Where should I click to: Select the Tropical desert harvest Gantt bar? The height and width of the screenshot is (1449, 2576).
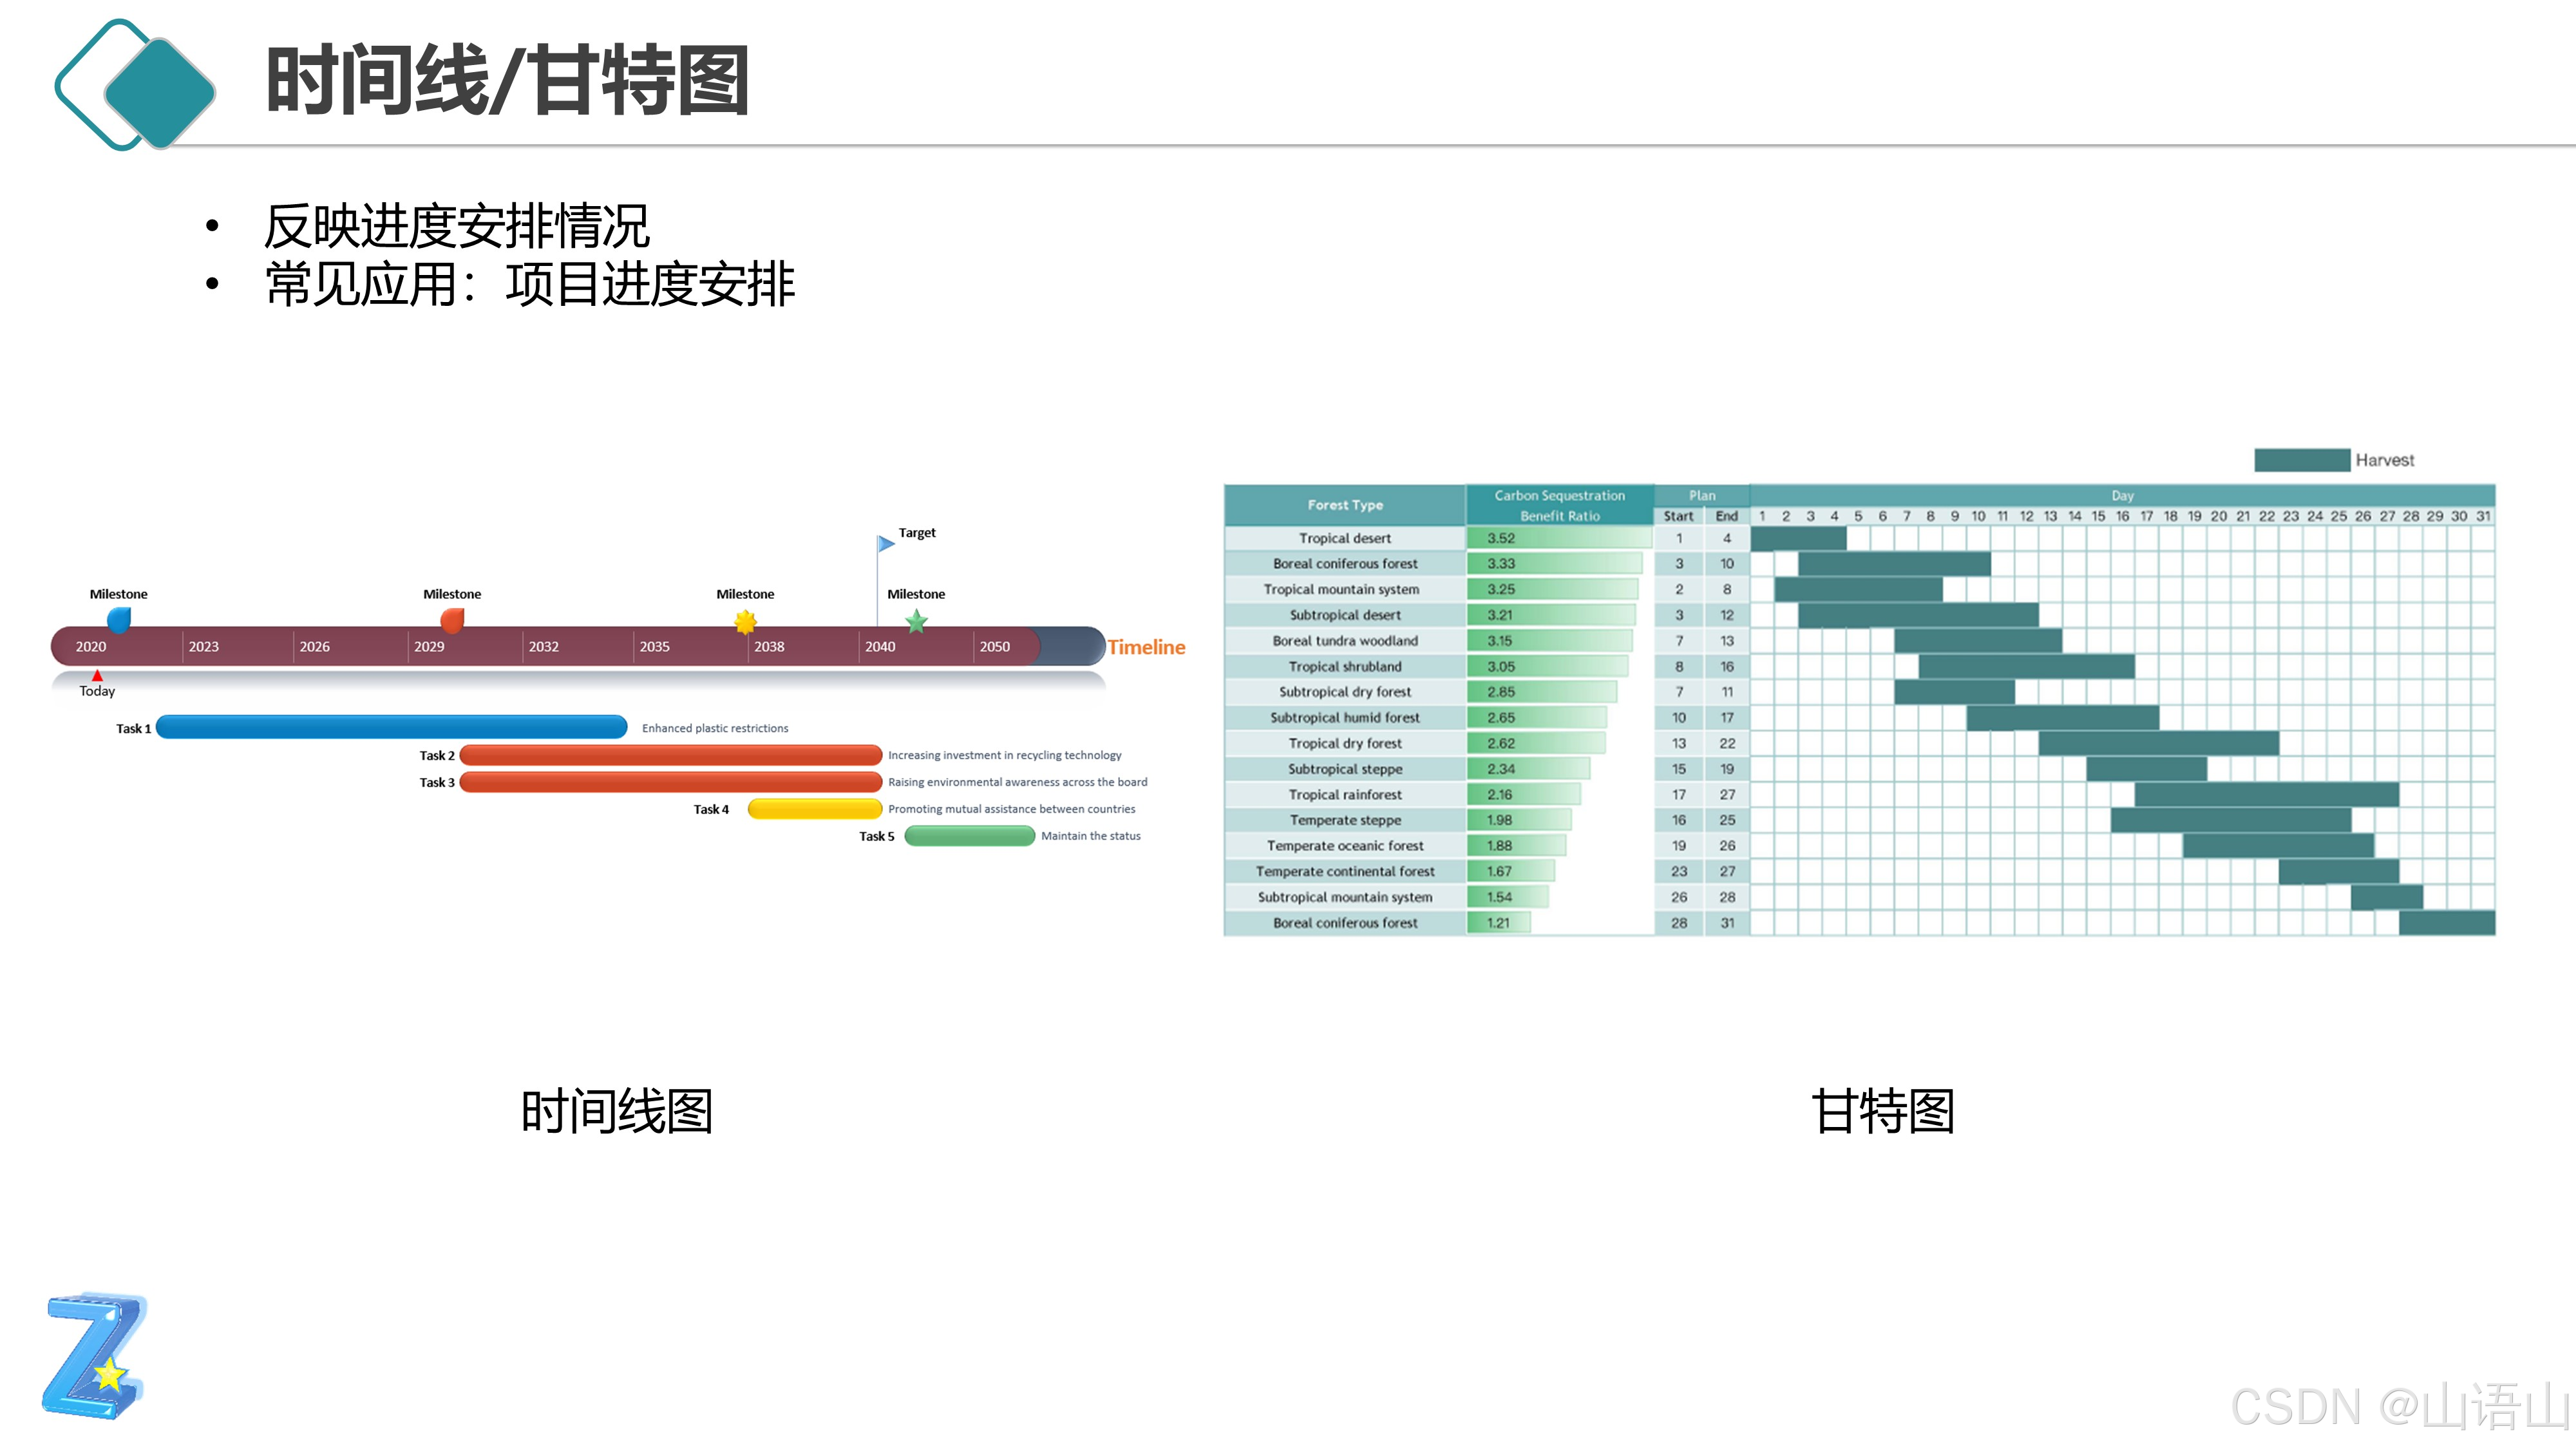tap(1798, 538)
